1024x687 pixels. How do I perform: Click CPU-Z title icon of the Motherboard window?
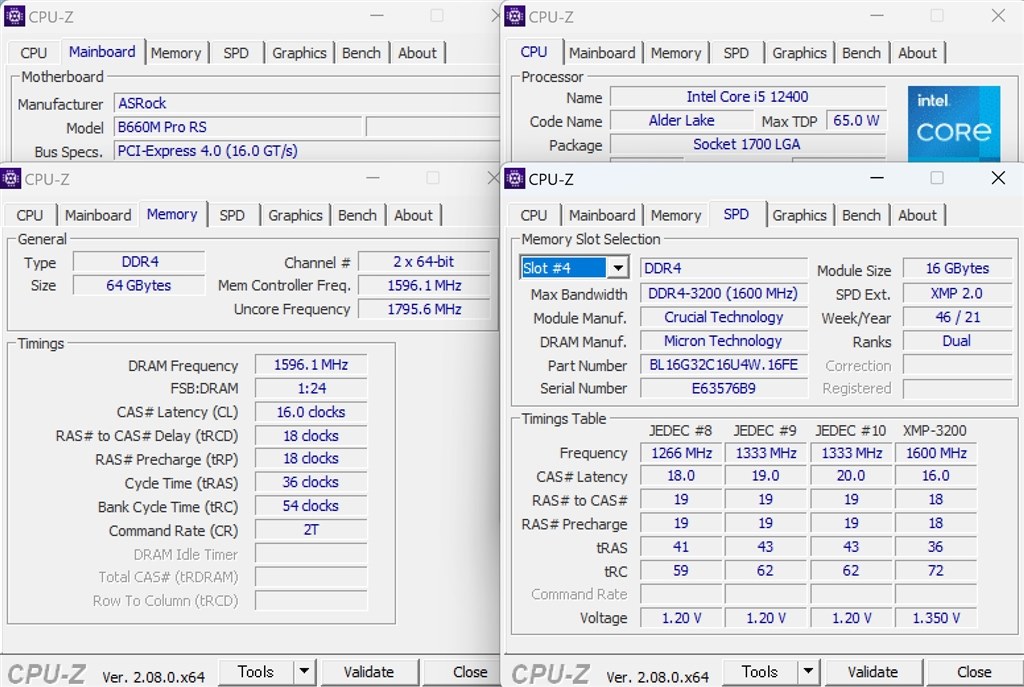[14, 16]
